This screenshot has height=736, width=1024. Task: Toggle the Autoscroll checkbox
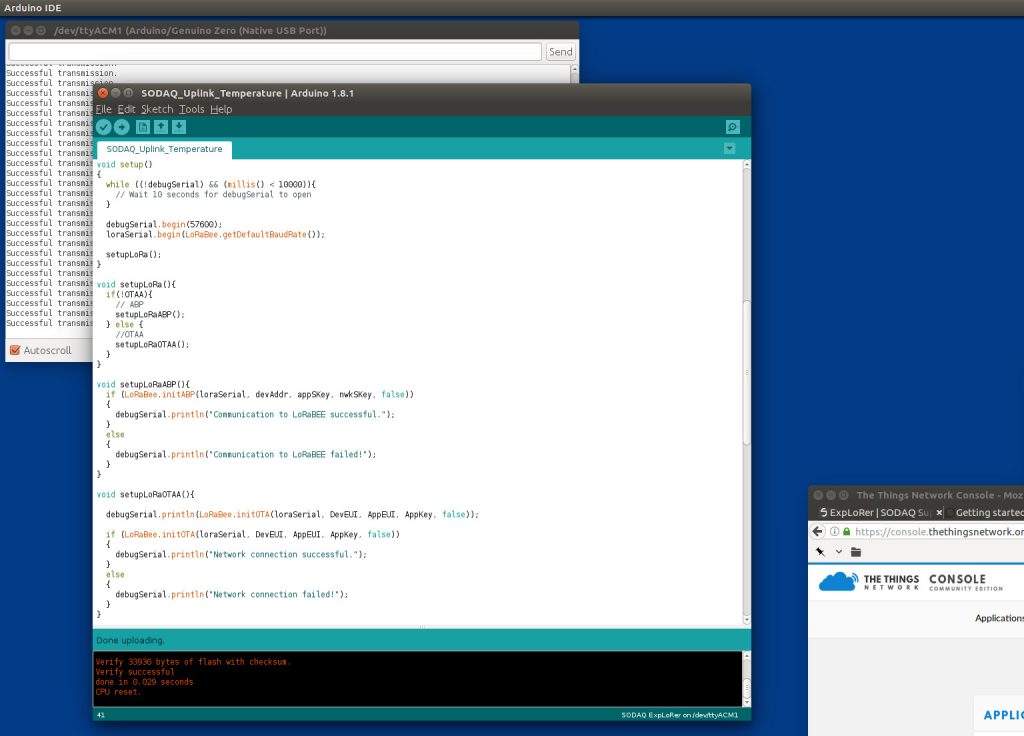(x=15, y=350)
